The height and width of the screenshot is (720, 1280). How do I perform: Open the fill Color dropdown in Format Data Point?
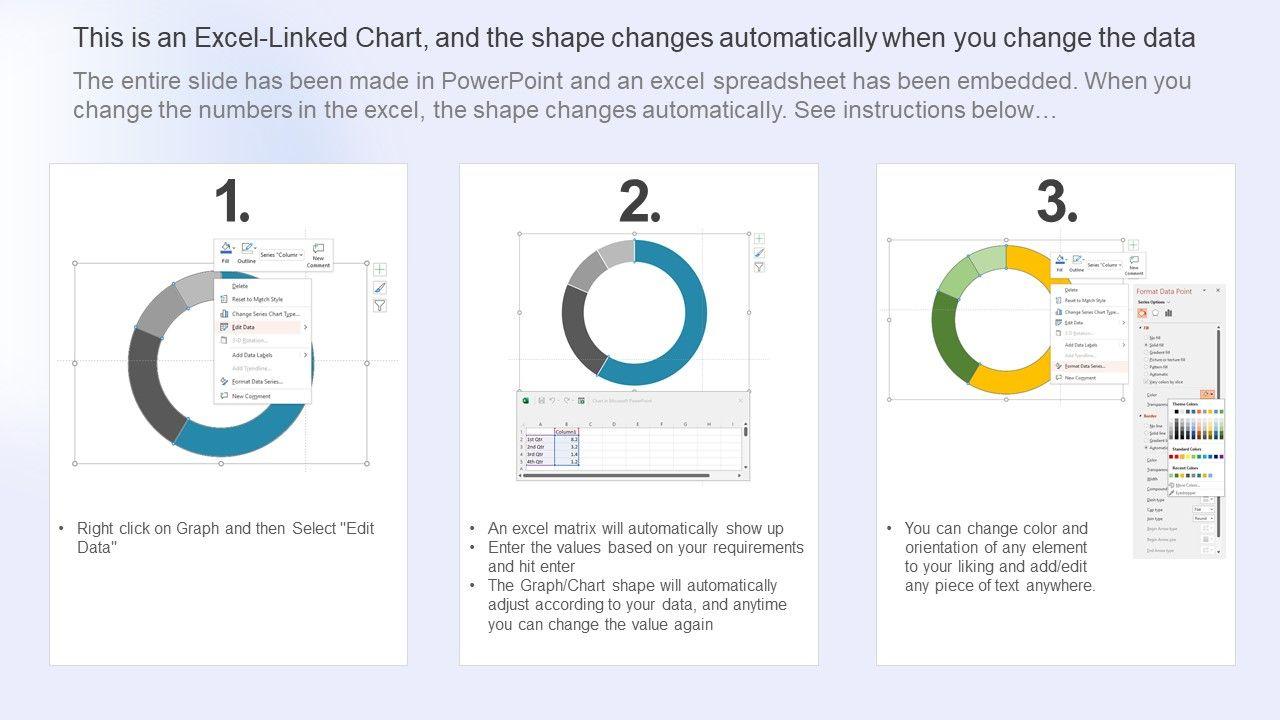pos(1207,395)
